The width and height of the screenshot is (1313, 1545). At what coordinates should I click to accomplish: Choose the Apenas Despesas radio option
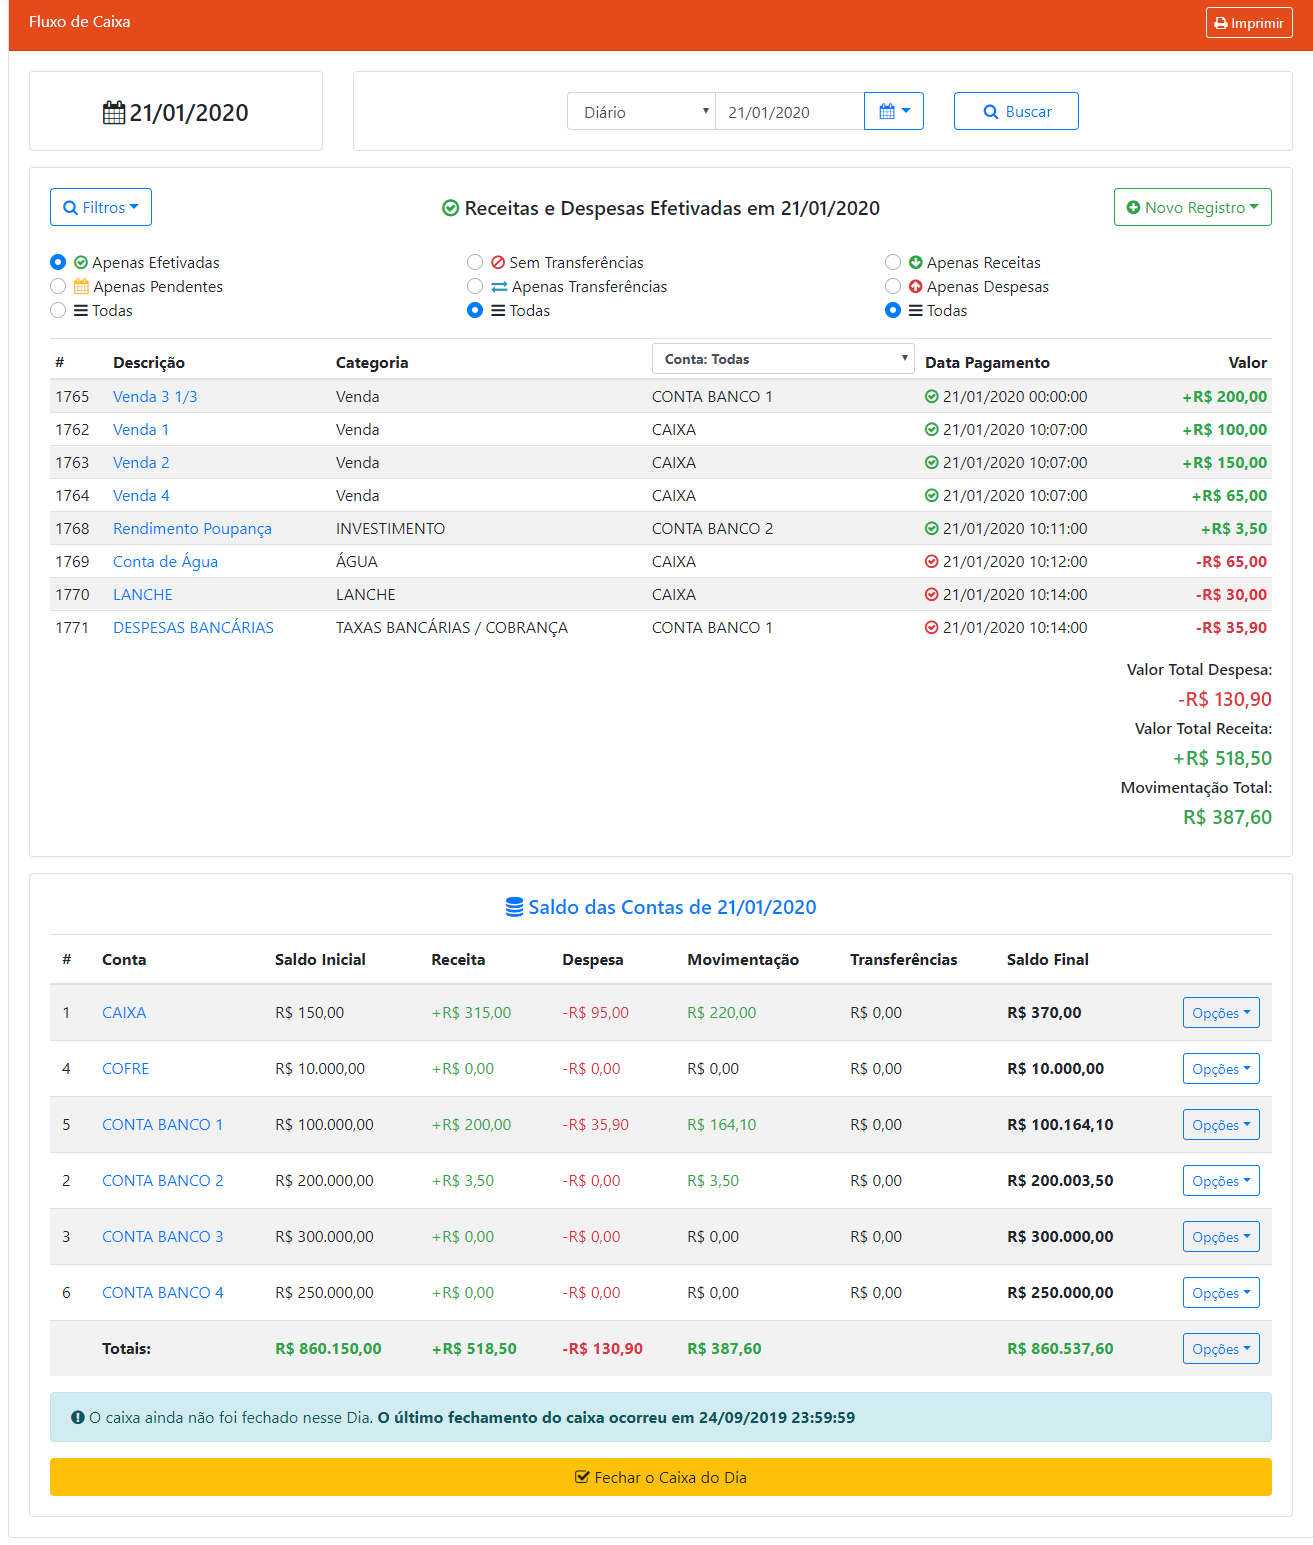893,287
